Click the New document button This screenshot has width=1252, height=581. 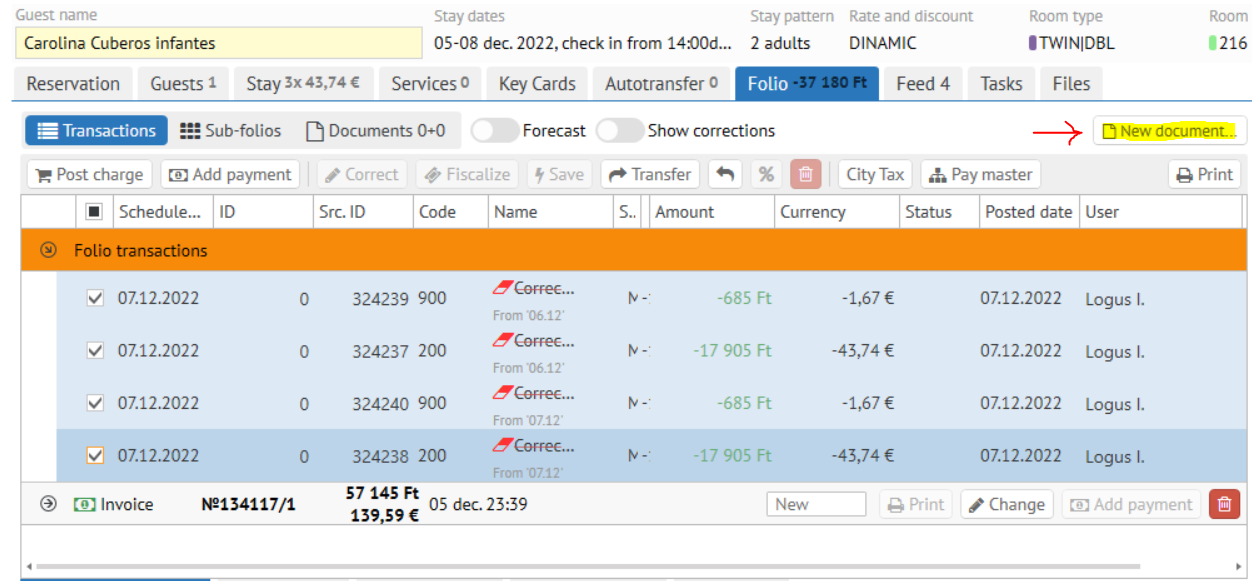1169,131
